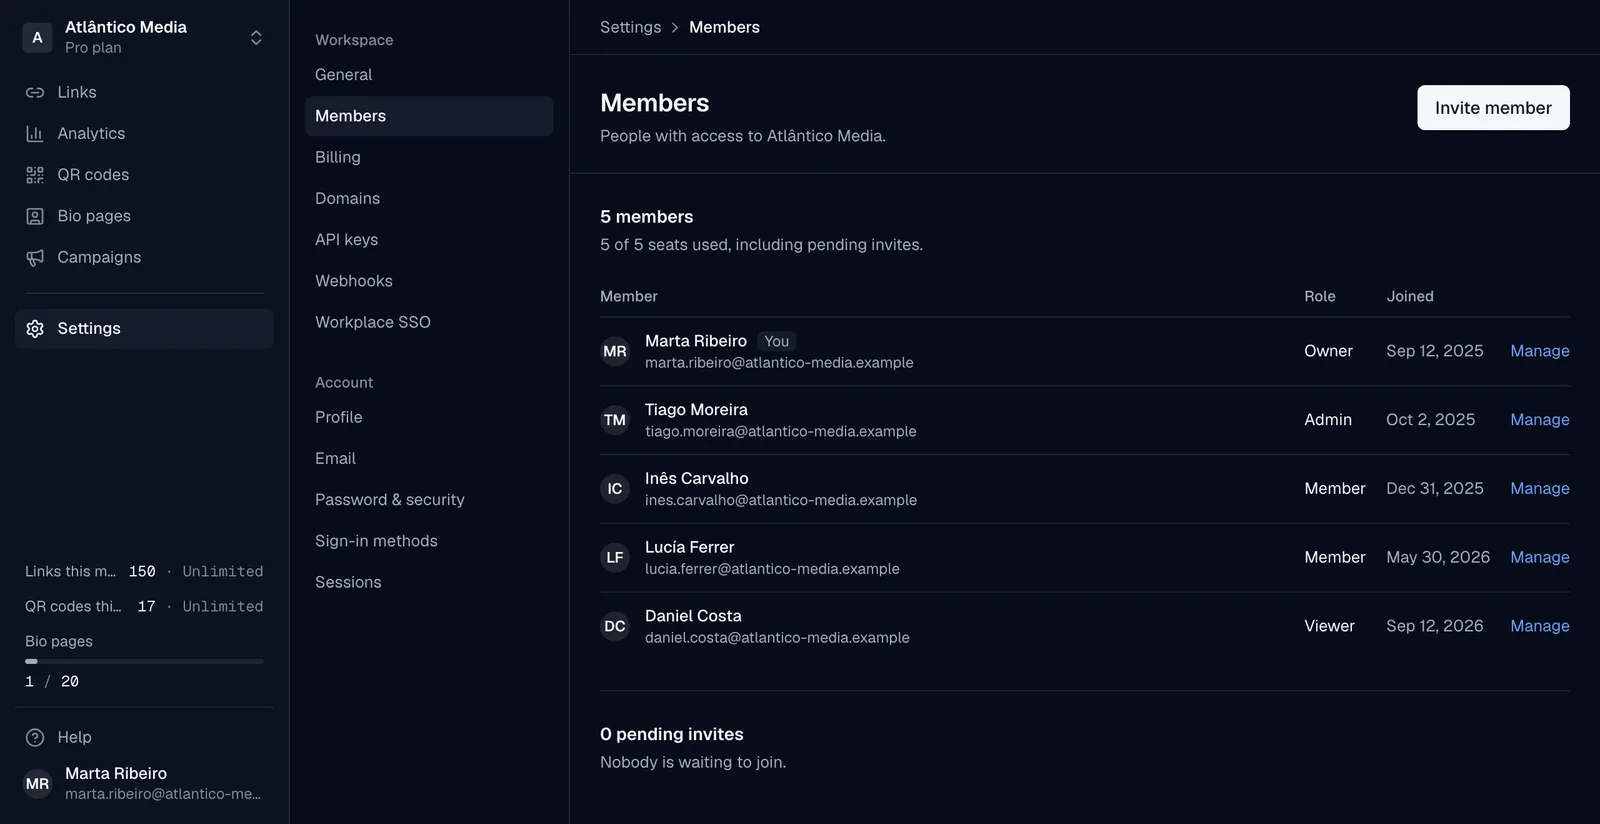This screenshot has width=1600, height=824.
Task: Select Members in settings menu
Action: [429, 116]
